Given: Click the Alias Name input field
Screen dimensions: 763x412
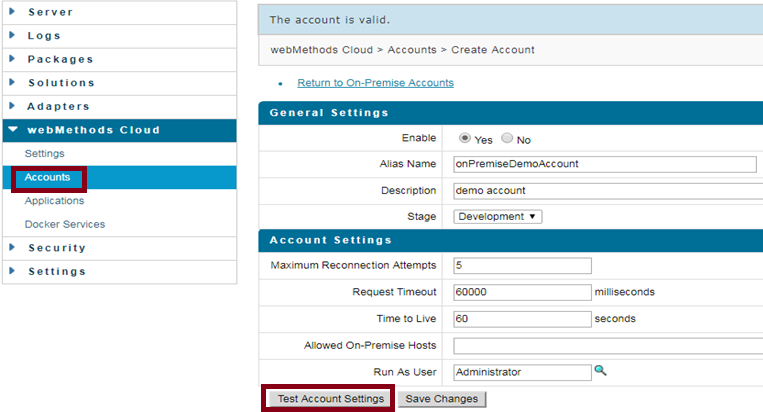Looking at the screenshot, I should tap(605, 164).
